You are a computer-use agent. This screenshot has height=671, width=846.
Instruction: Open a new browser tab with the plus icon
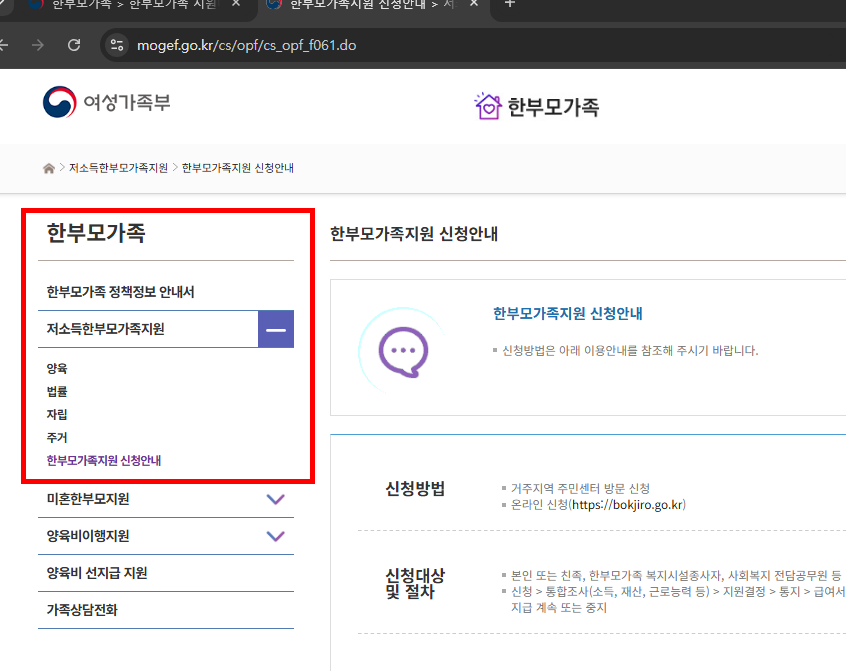tap(510, 8)
